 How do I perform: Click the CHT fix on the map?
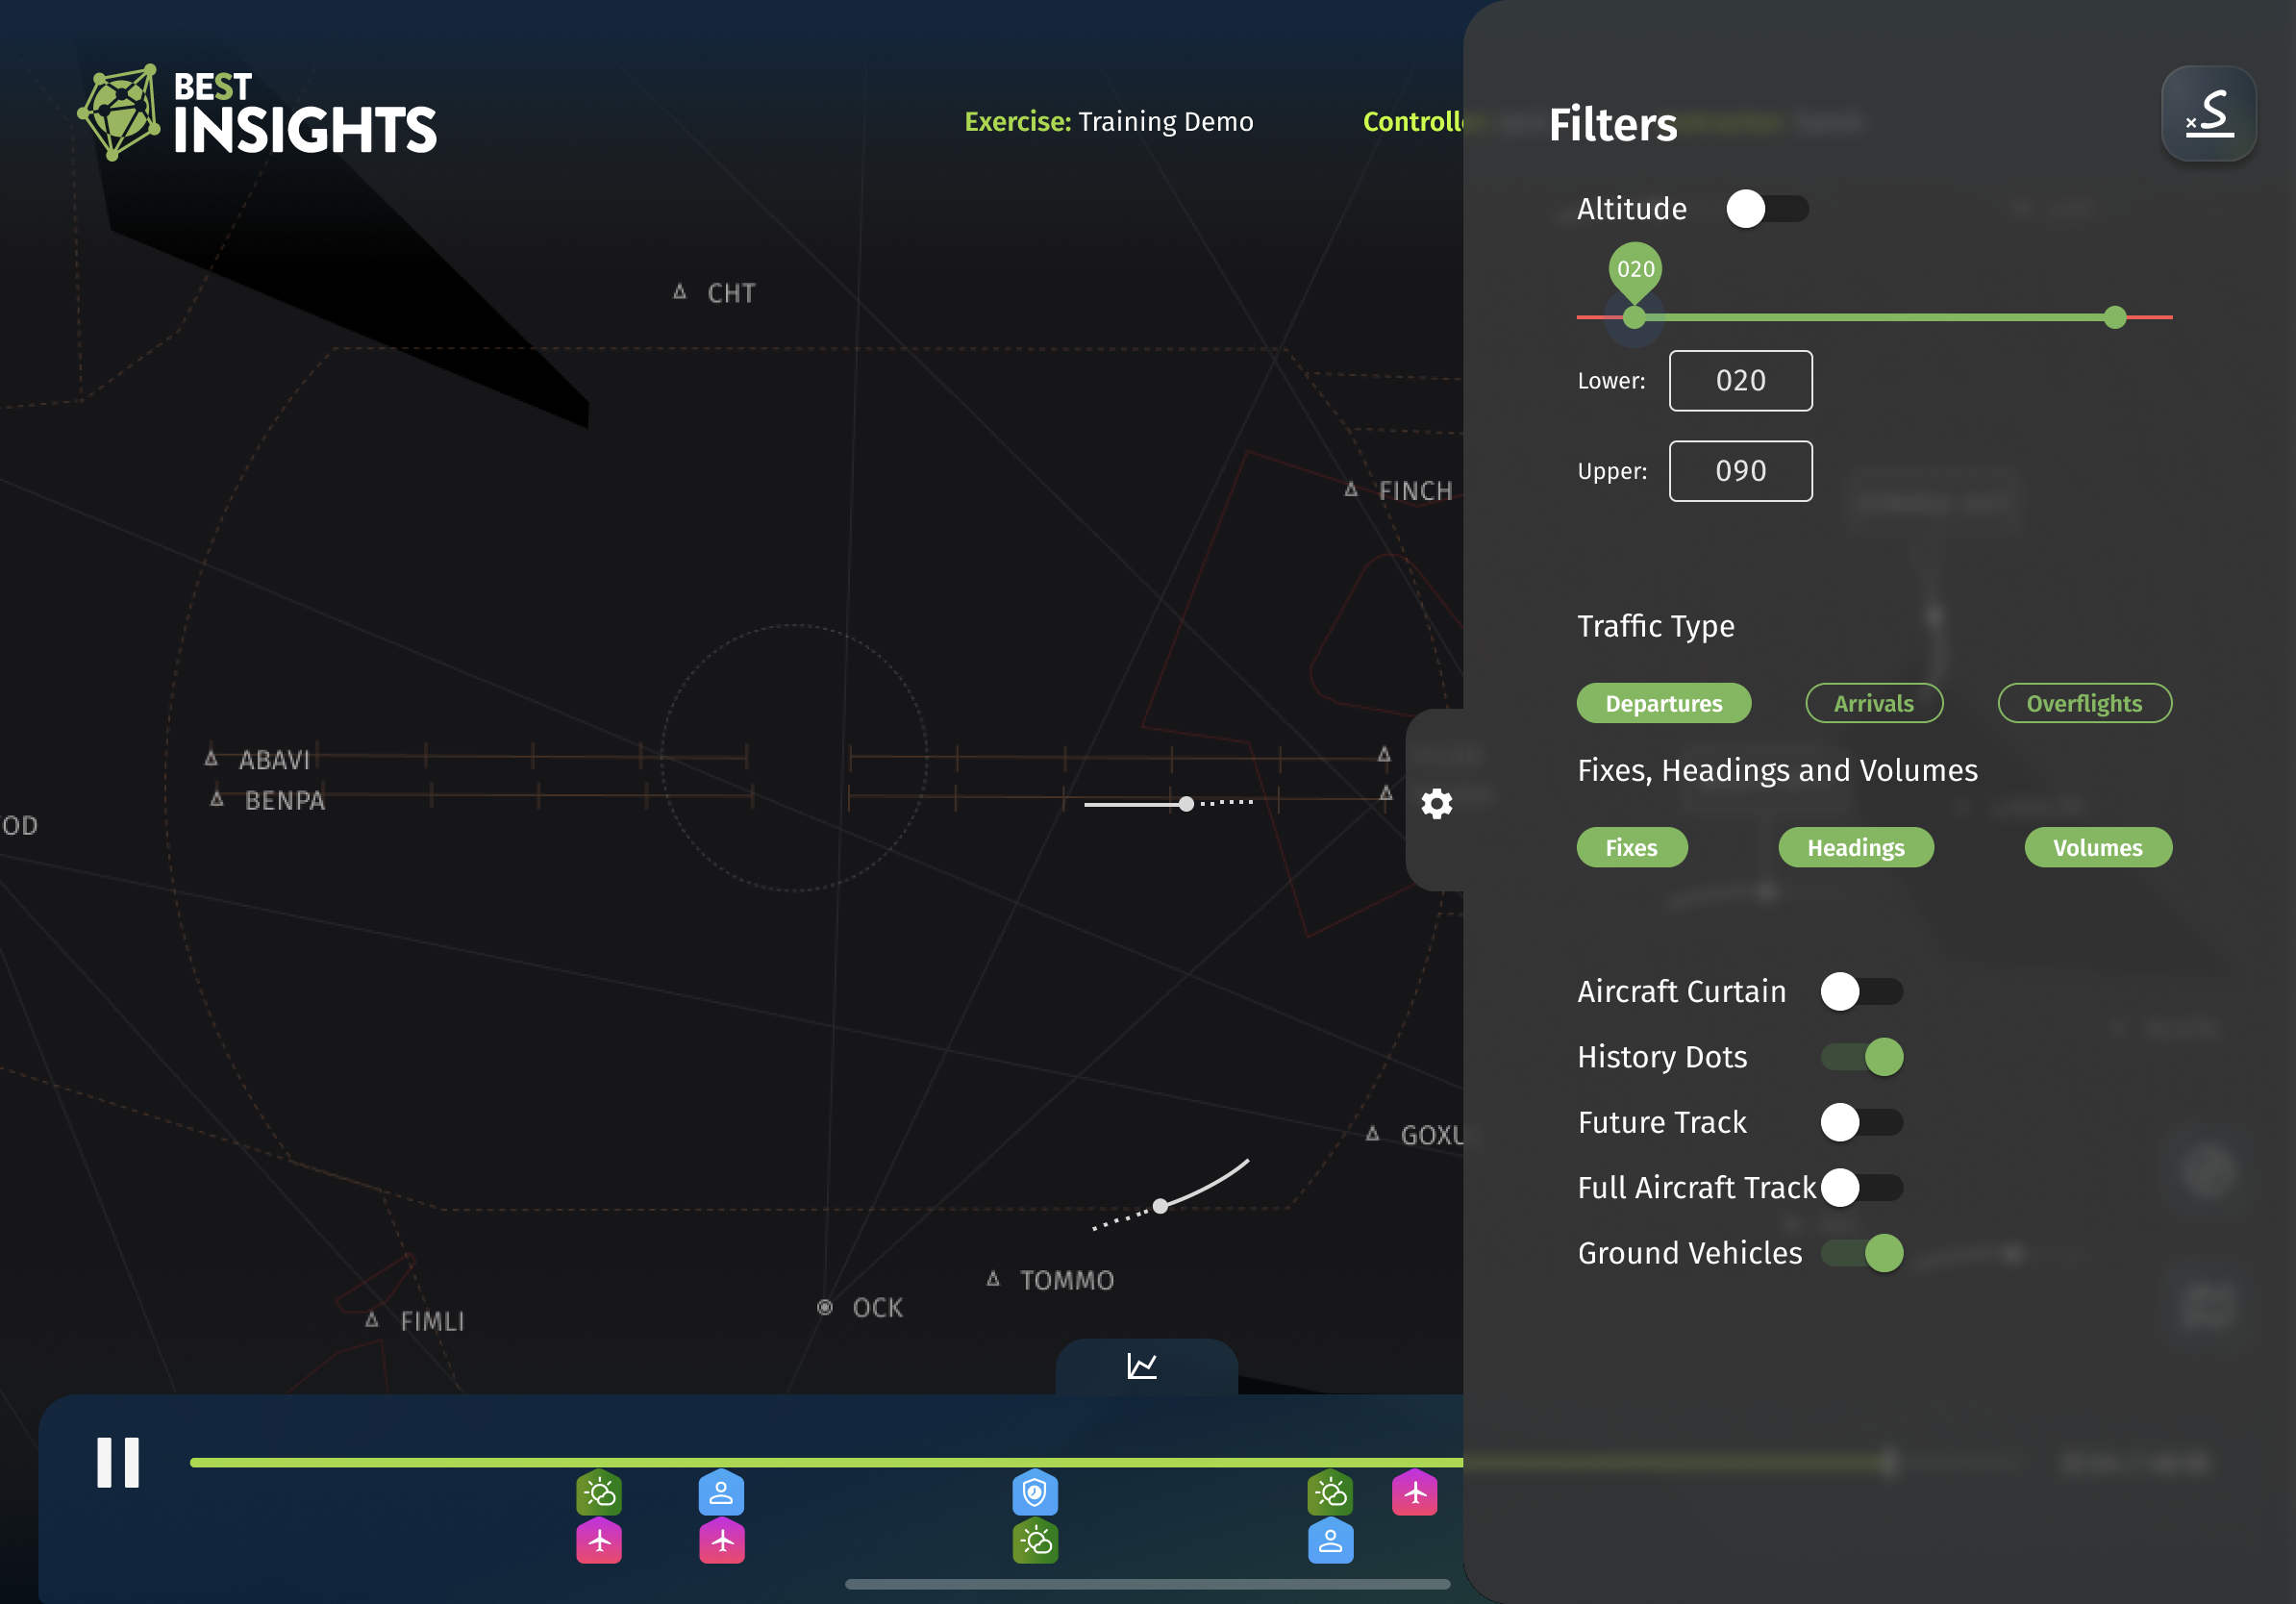715,293
